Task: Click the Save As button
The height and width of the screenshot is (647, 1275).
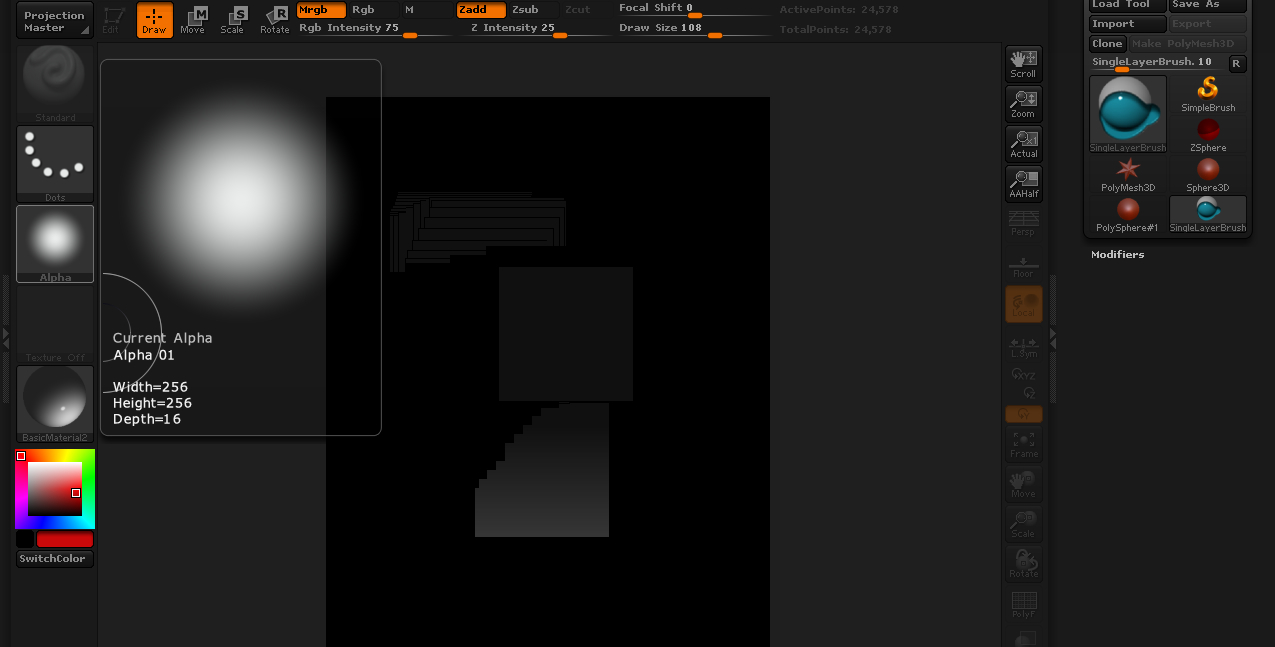Action: (x=1209, y=6)
